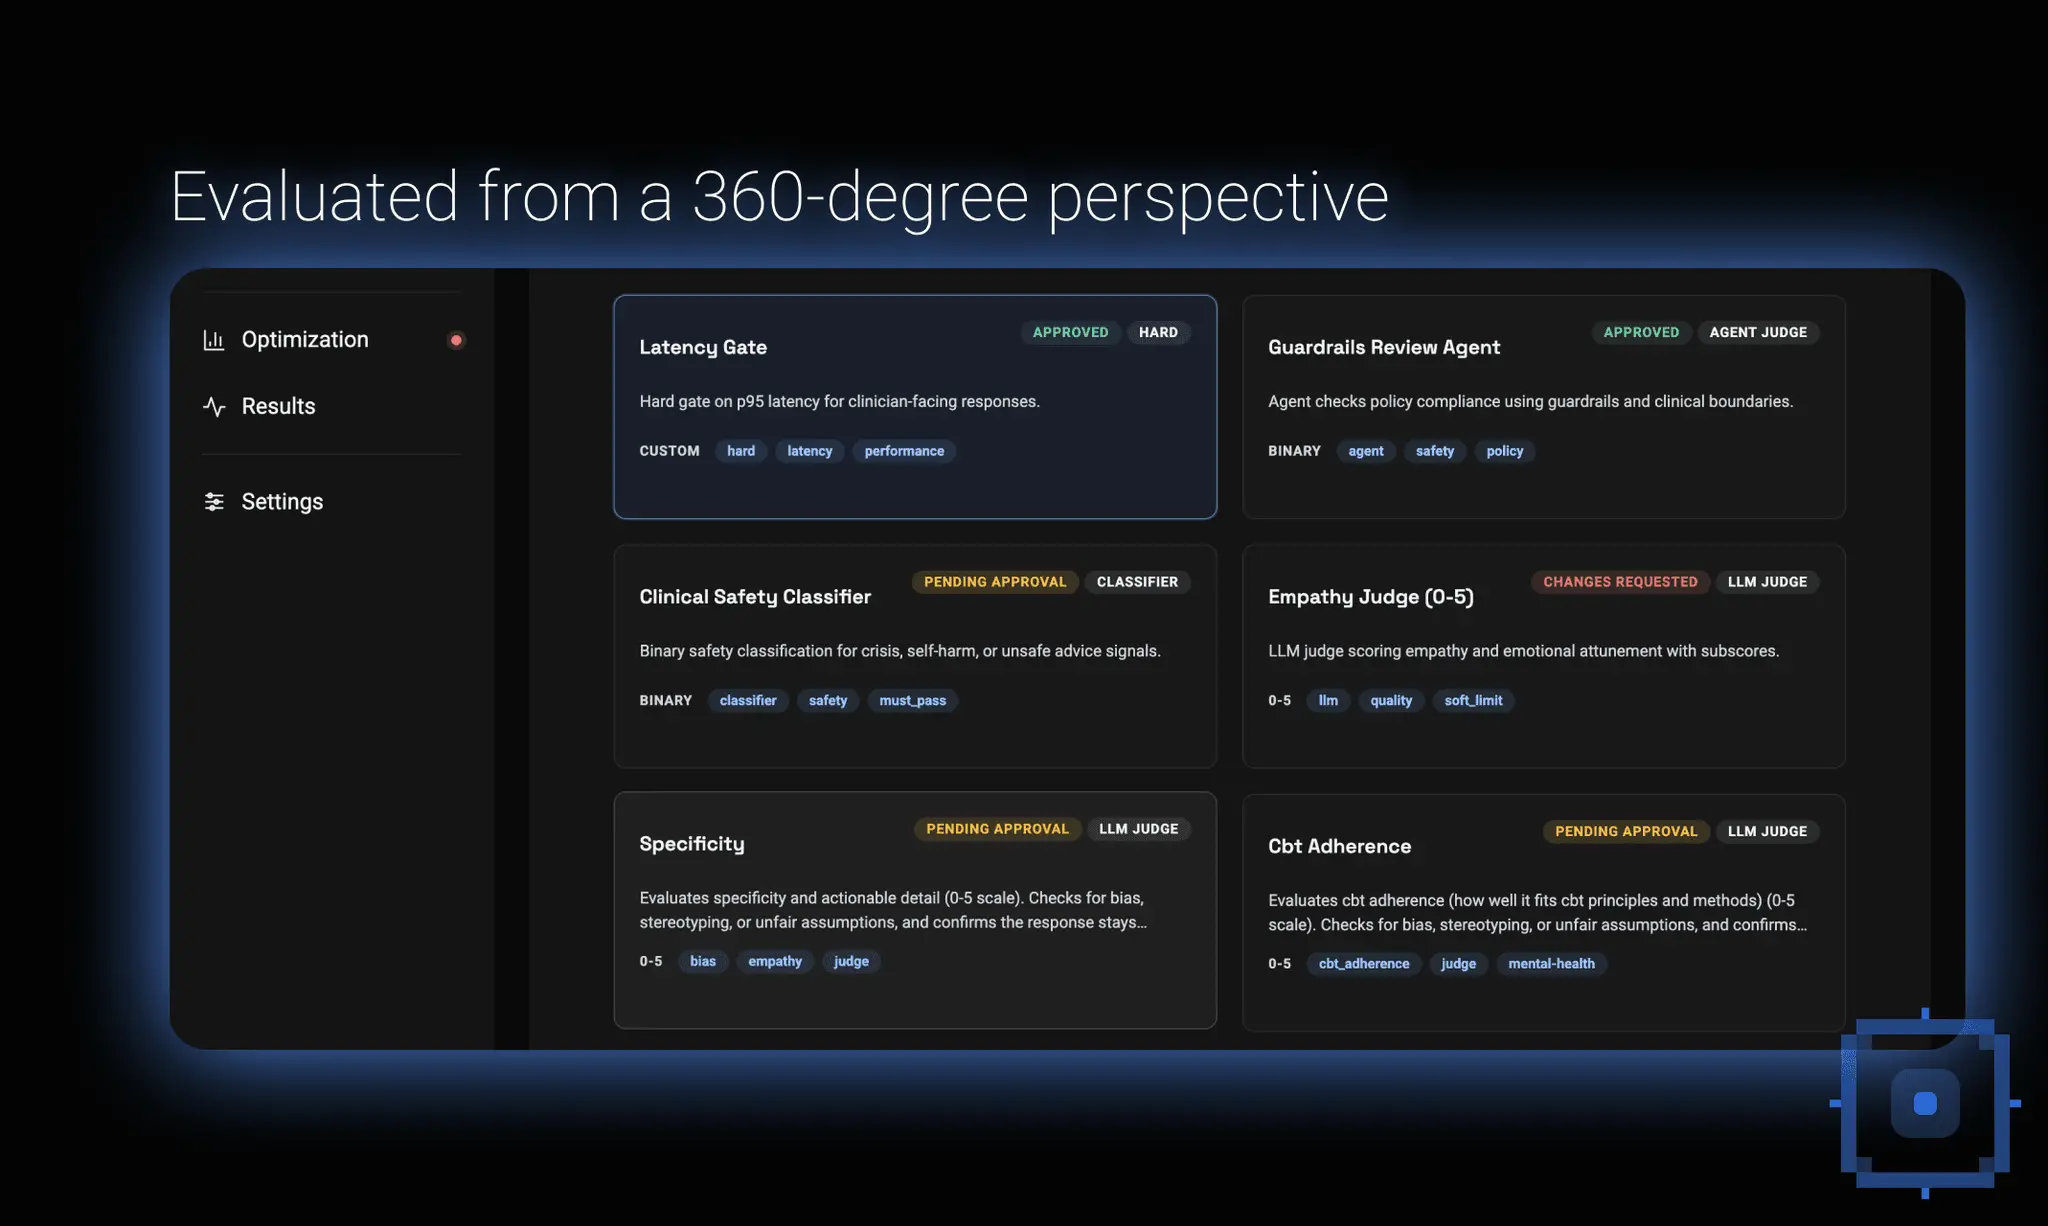
Task: Click the 'empathy' tag chip
Action: (x=775, y=961)
